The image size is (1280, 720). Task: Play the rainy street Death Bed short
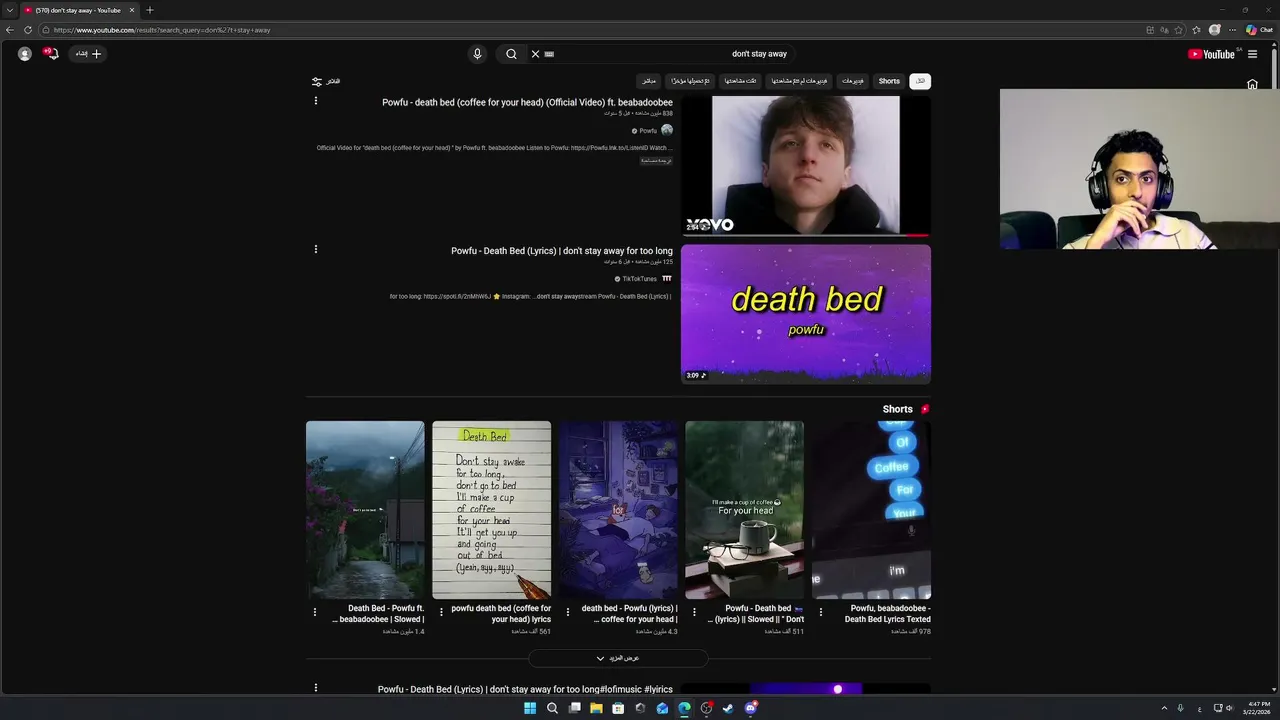pos(365,510)
